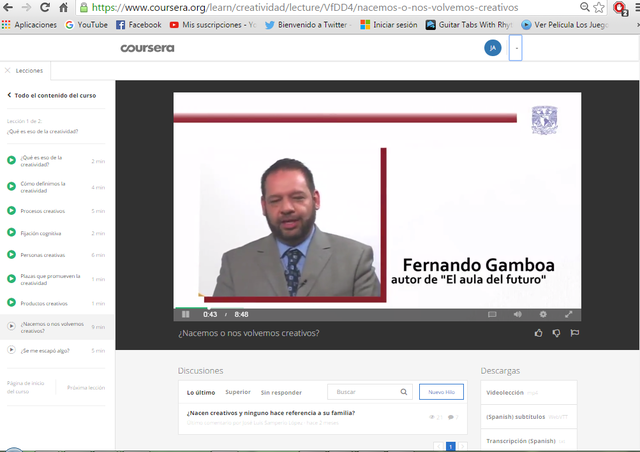The height and width of the screenshot is (452, 640).
Task: Play lesson Cómo definimos la creatividad
Action: pos(56,187)
